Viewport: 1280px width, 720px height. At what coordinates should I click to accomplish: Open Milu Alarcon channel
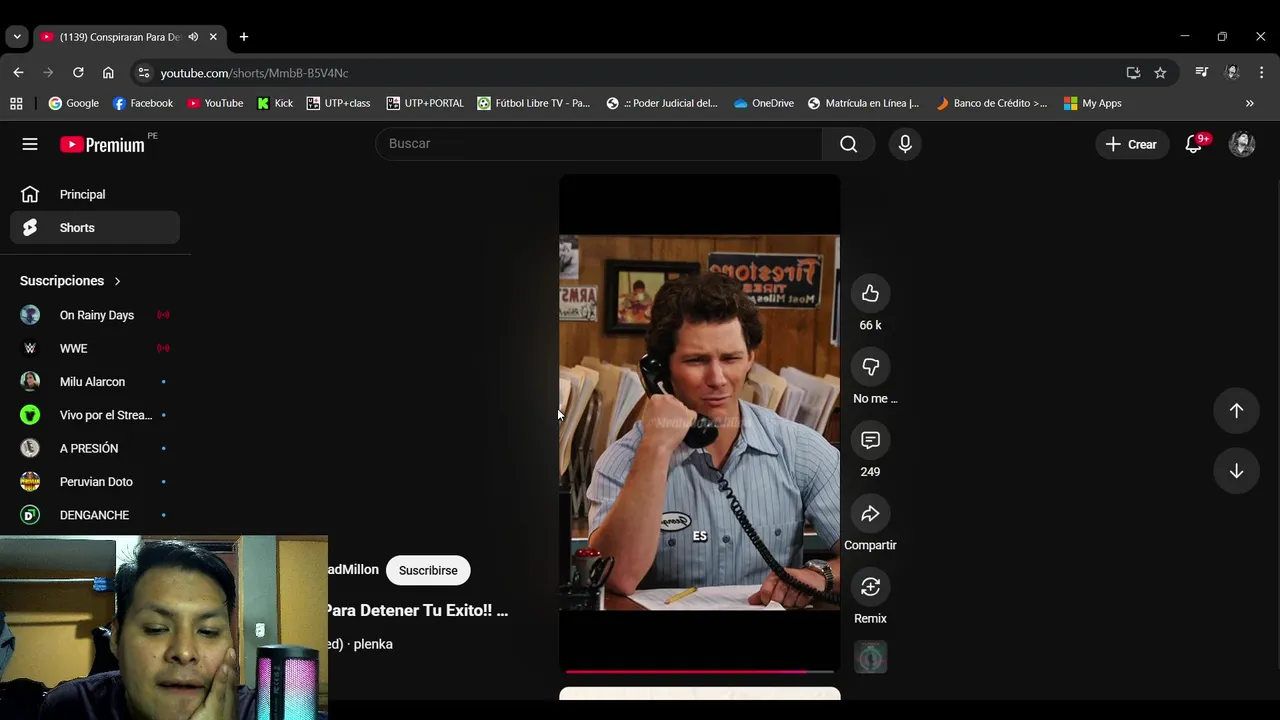(95, 381)
